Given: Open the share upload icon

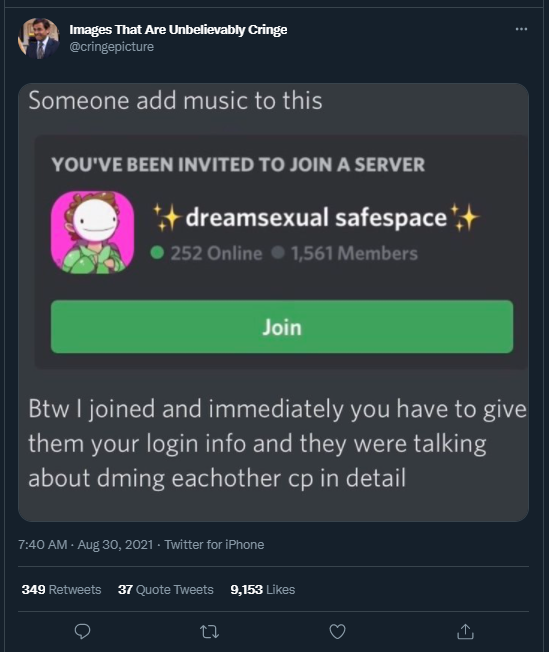Looking at the screenshot, I should click(x=465, y=631).
